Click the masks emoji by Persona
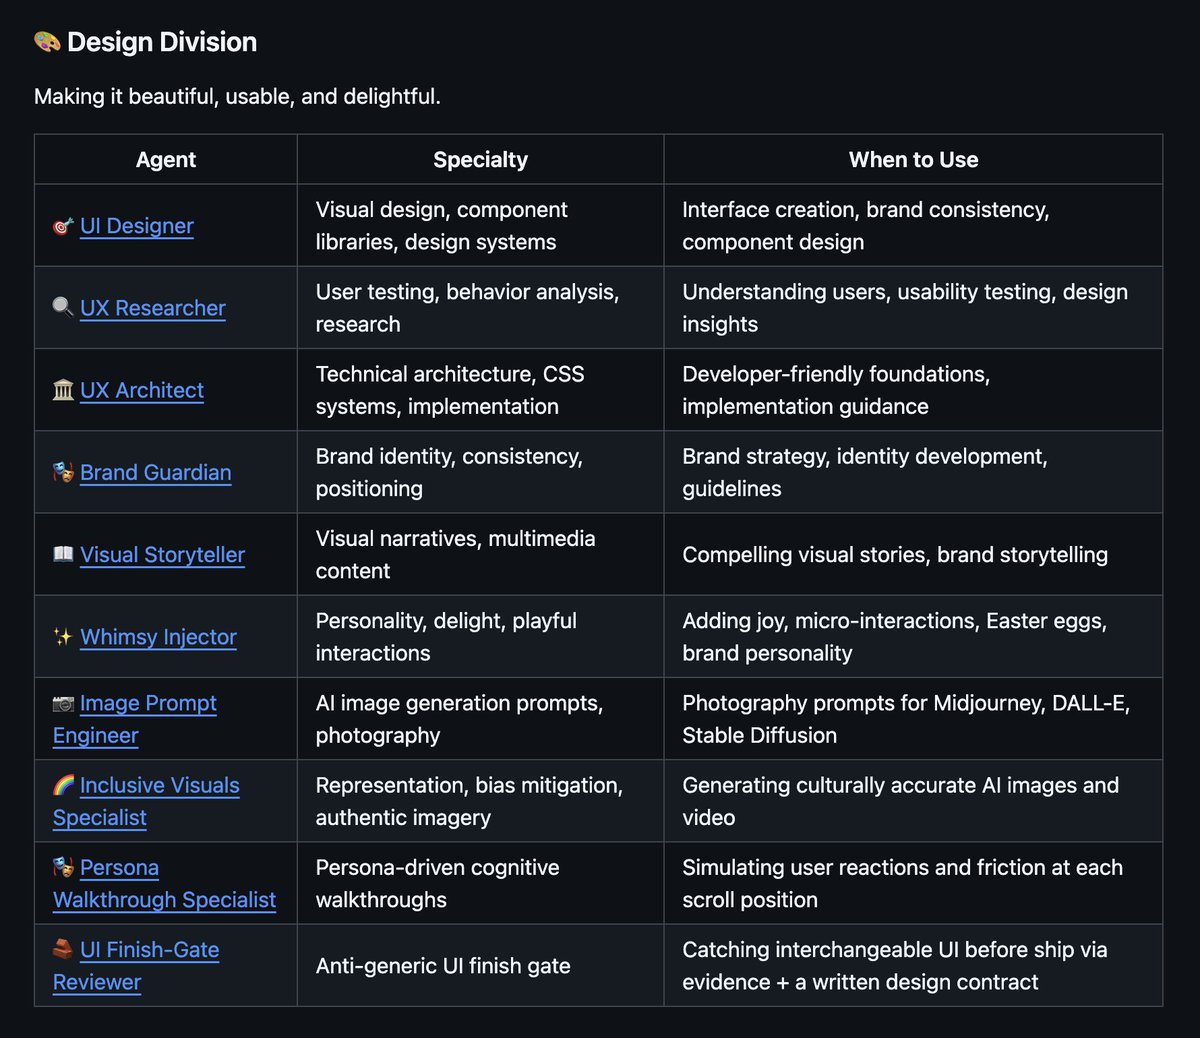The height and width of the screenshot is (1038, 1200). (x=63, y=868)
